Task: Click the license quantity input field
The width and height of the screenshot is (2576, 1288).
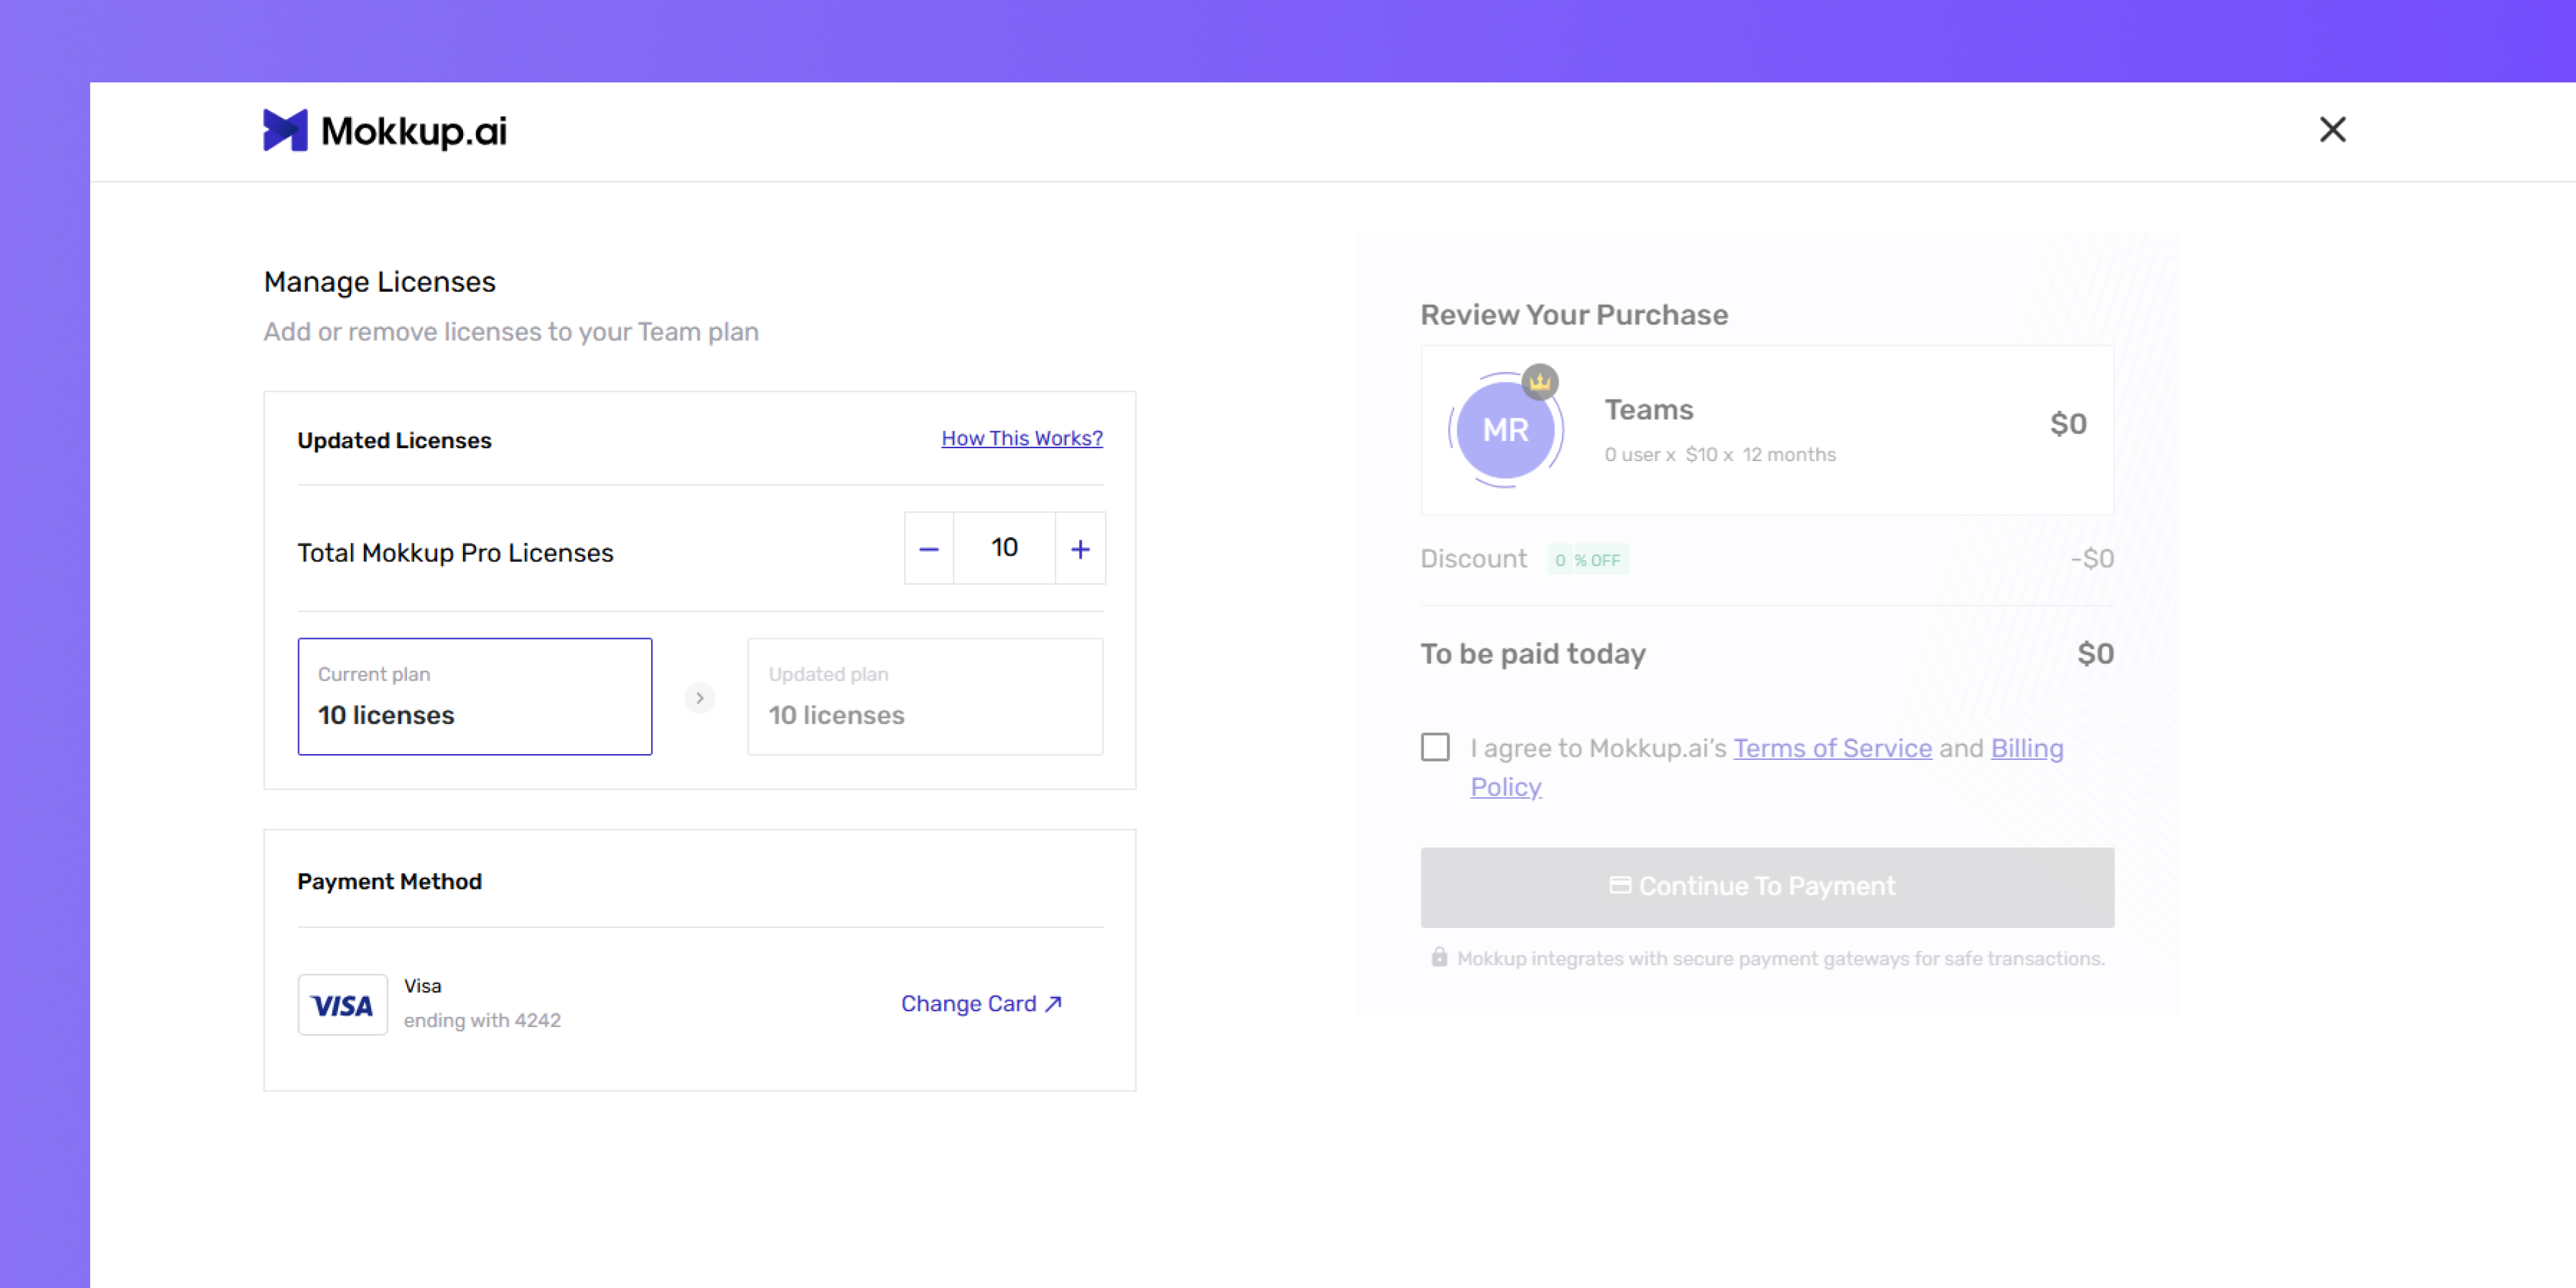Action: [1004, 548]
